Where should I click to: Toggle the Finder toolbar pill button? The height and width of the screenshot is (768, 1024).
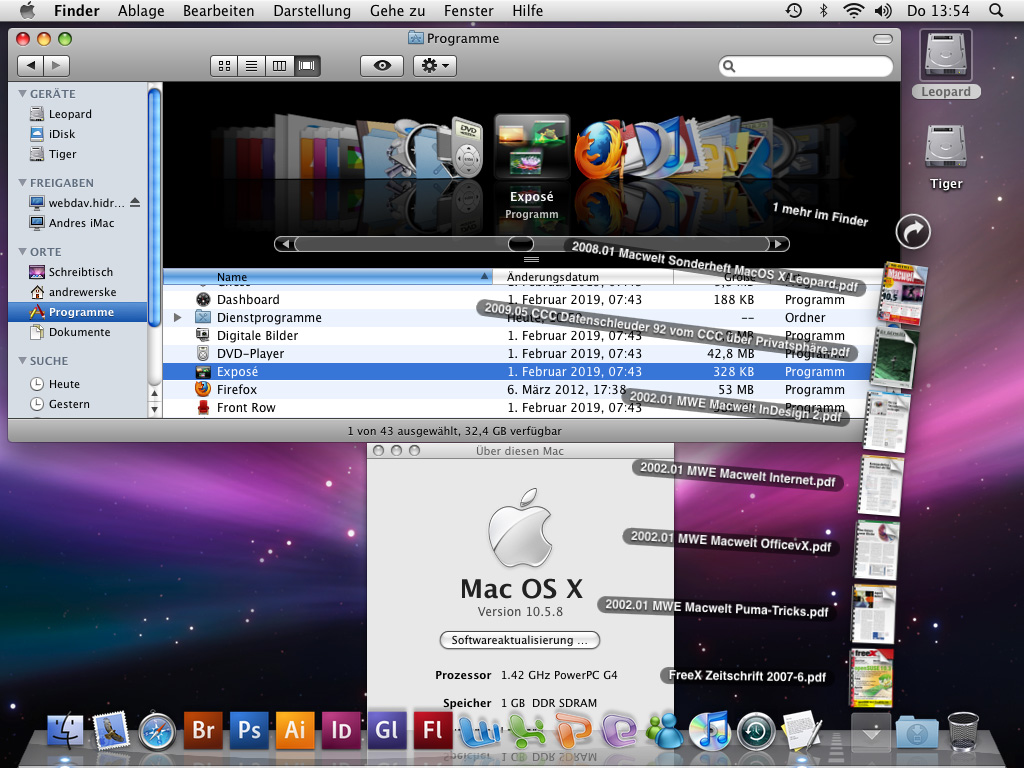click(x=882, y=39)
